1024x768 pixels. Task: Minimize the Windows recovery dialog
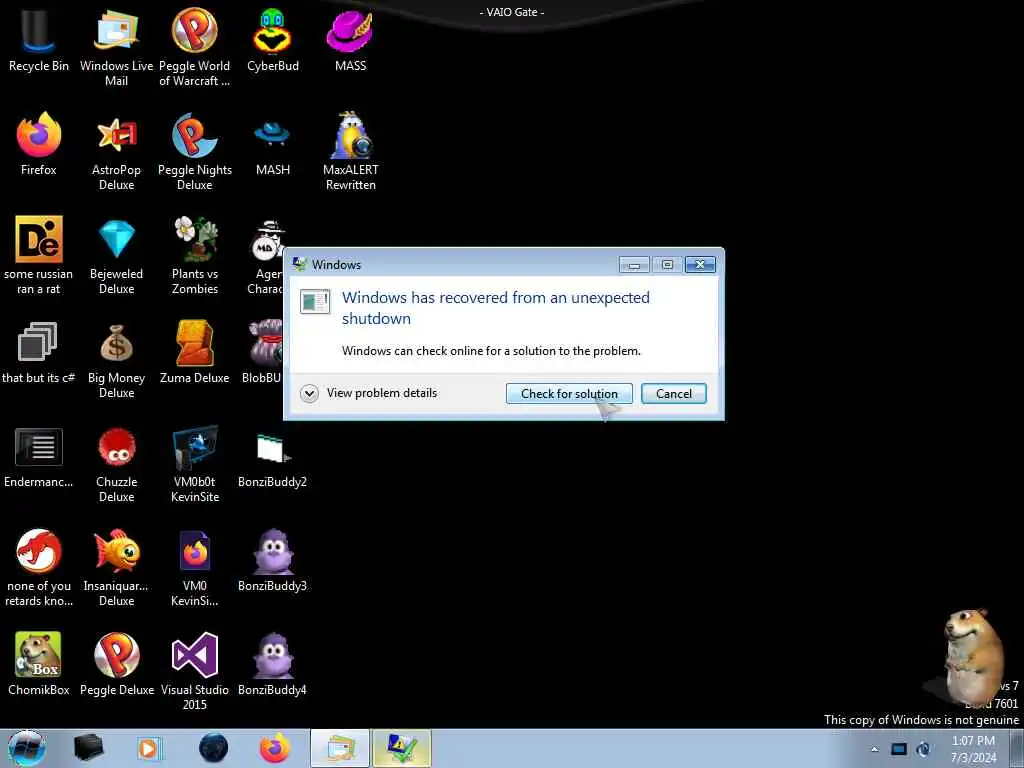[634, 264]
